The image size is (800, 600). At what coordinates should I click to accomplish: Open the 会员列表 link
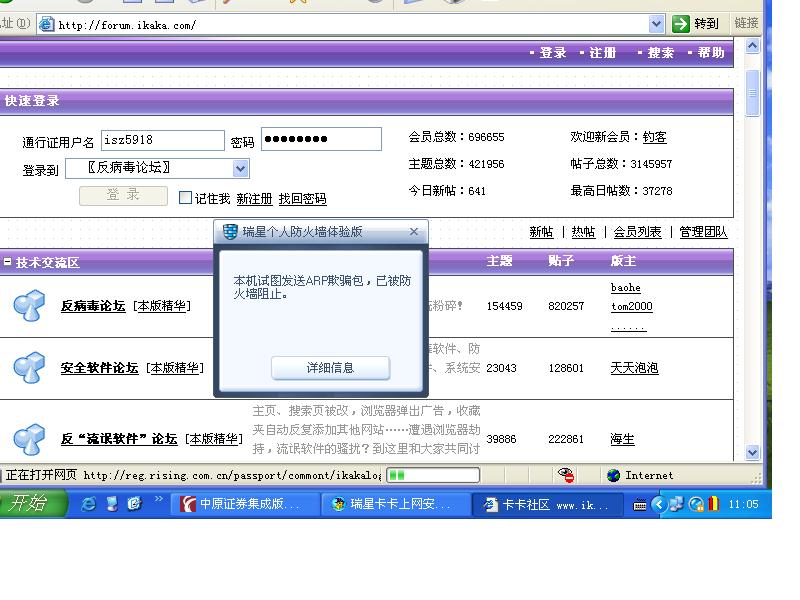pos(638,232)
